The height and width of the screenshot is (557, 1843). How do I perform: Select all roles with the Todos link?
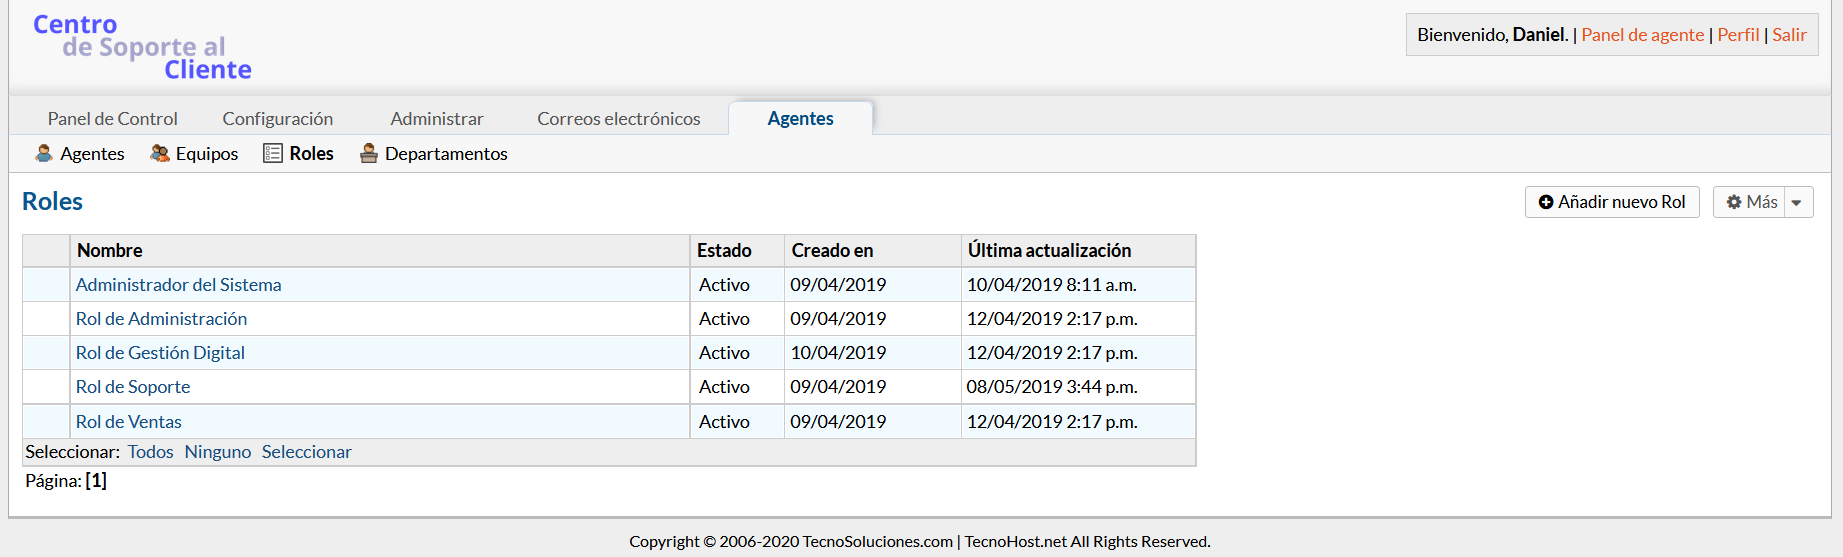coord(151,452)
